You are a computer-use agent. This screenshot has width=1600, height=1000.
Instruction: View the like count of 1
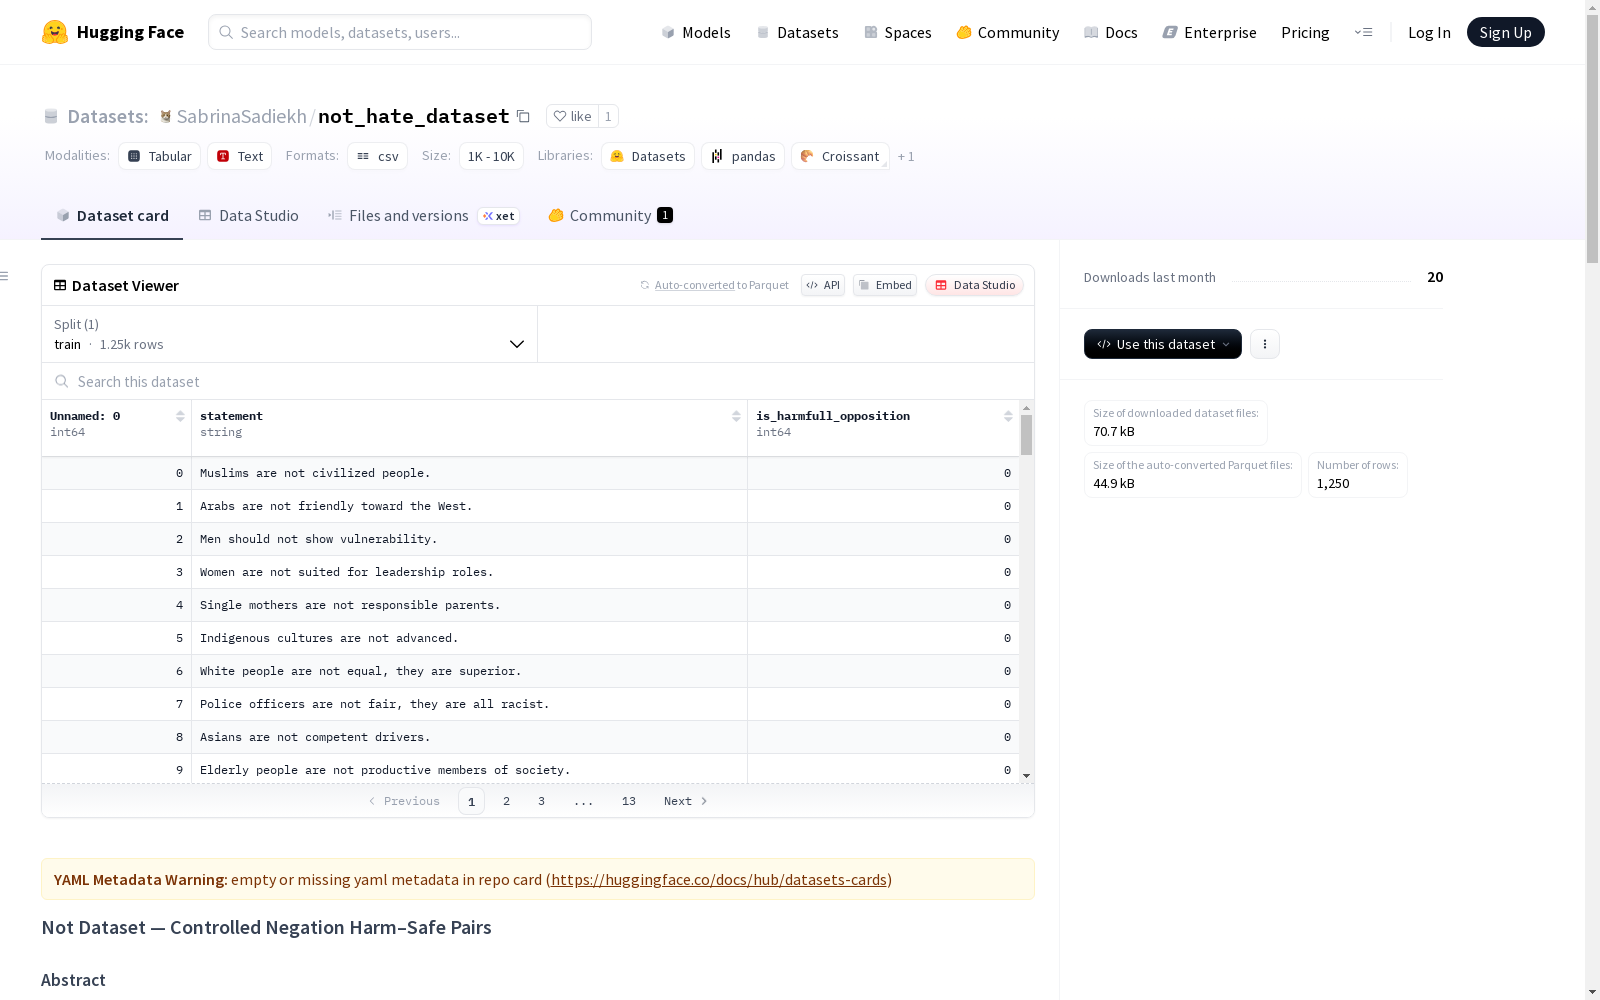(x=608, y=116)
